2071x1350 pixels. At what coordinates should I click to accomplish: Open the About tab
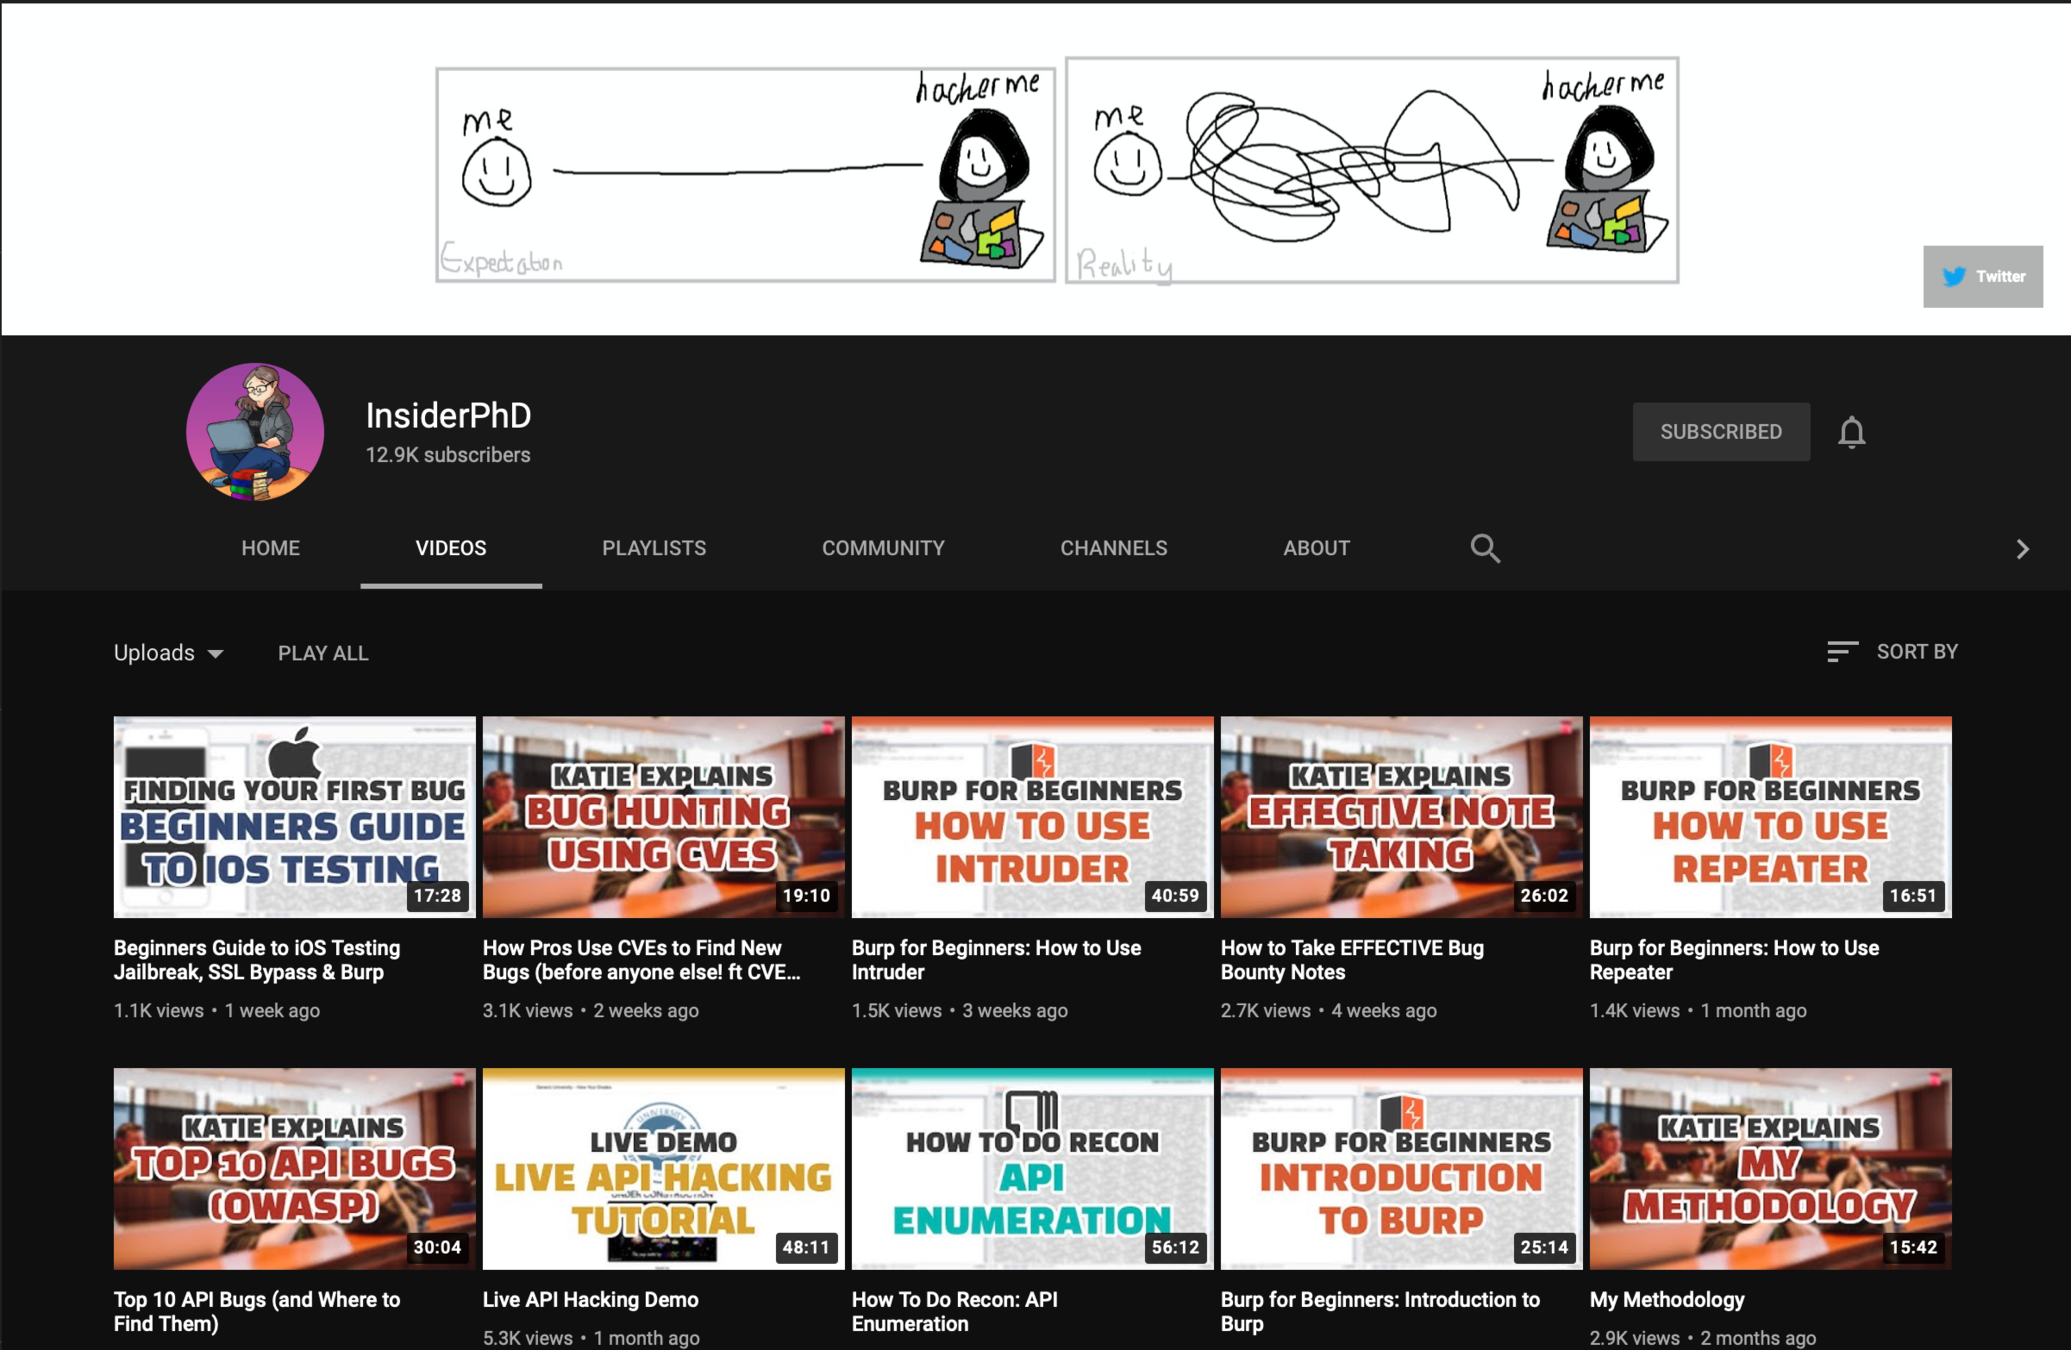tap(1316, 548)
